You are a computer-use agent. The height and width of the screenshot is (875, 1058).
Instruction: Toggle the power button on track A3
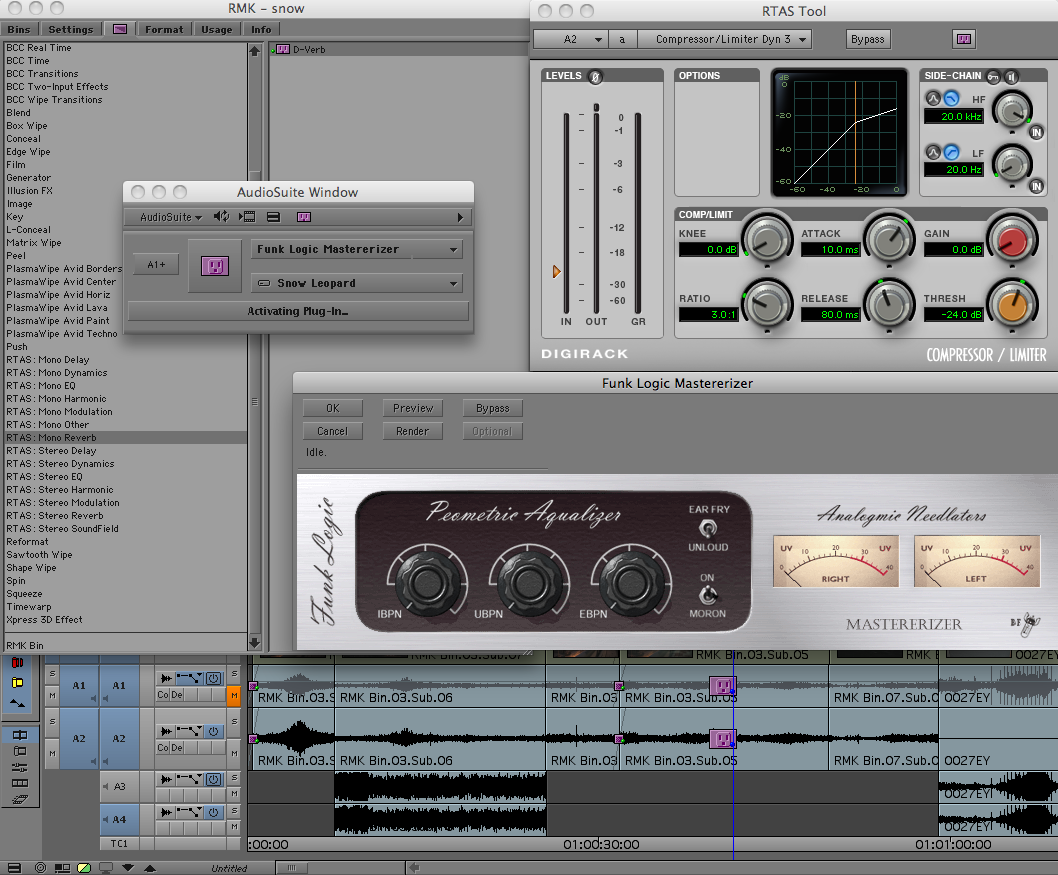(x=214, y=779)
